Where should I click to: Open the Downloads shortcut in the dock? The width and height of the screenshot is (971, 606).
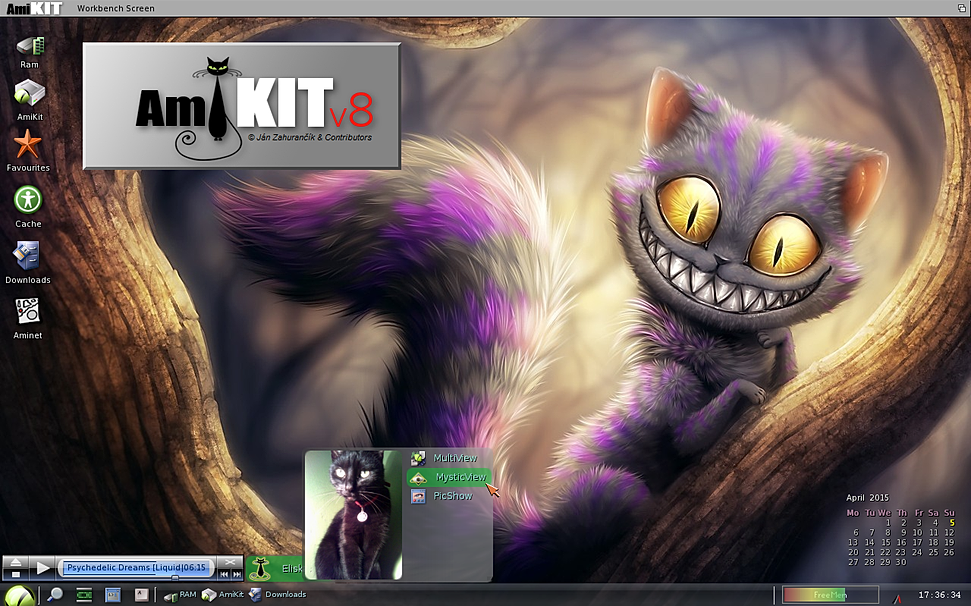[278, 595]
